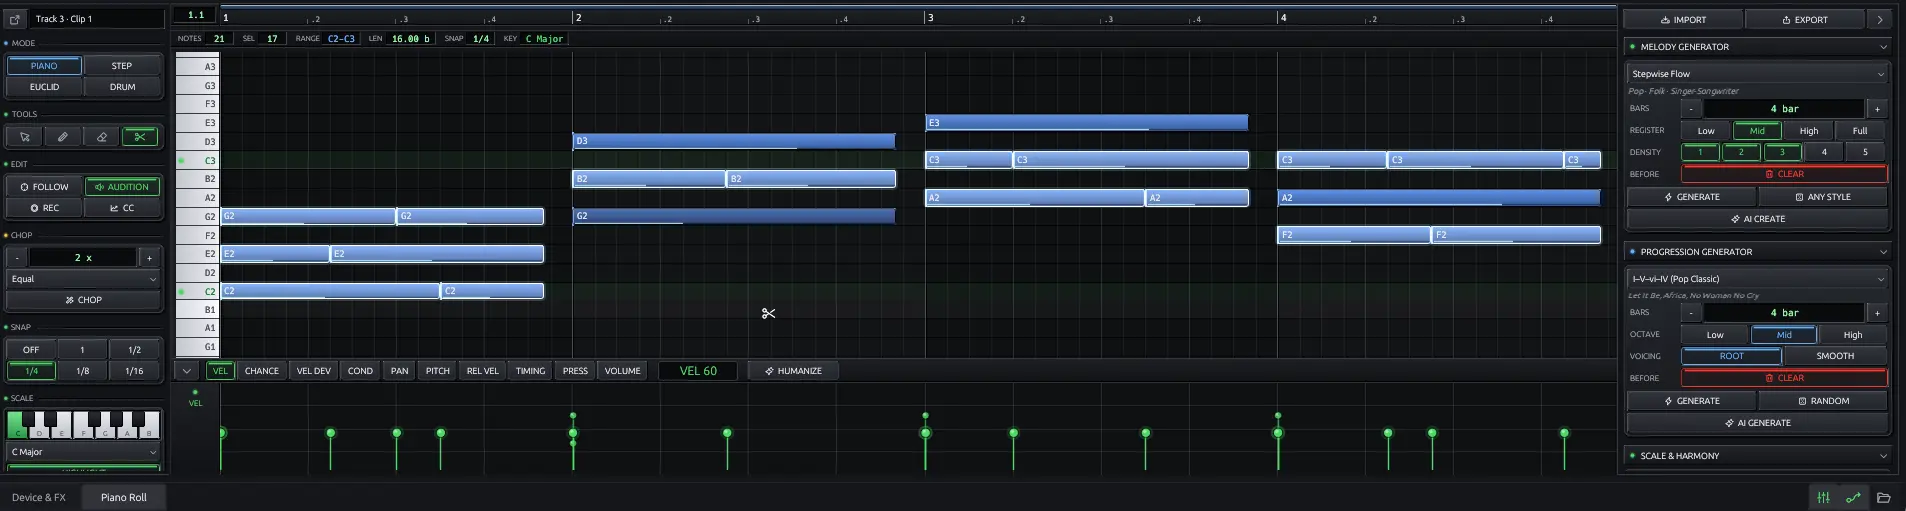Click progression AI GENERATE button
The image size is (1906, 511).
[x=1757, y=423]
